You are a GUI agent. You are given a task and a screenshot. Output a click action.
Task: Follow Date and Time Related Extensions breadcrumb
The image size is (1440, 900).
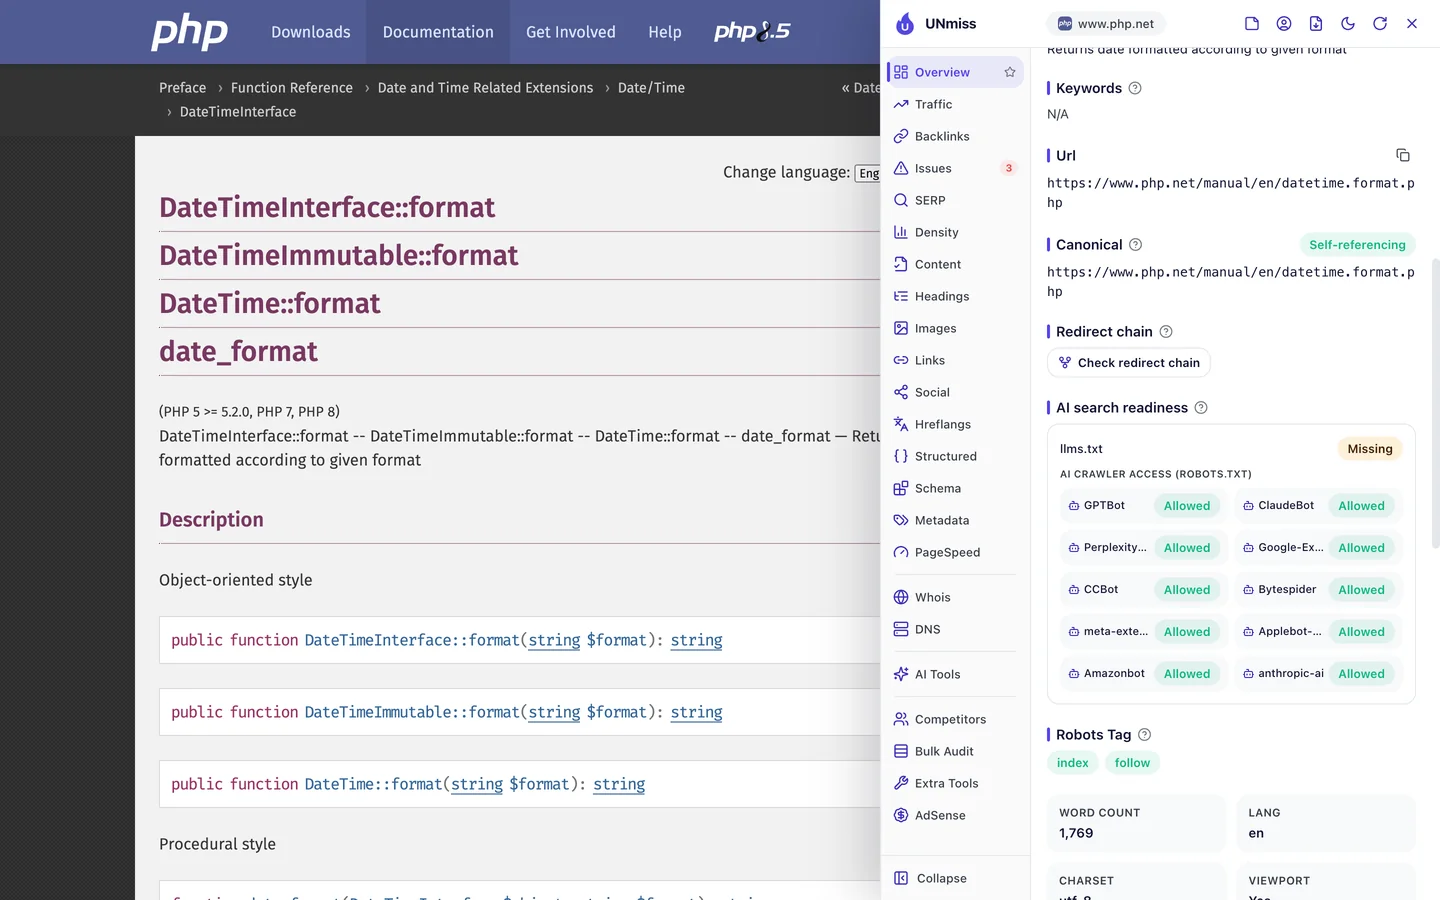coord(485,88)
